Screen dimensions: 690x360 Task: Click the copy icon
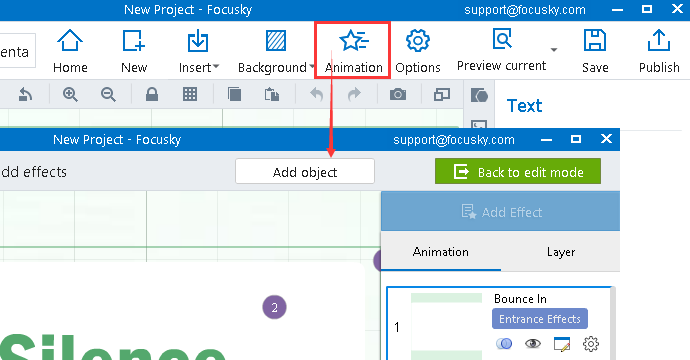pyautogui.click(x=235, y=94)
